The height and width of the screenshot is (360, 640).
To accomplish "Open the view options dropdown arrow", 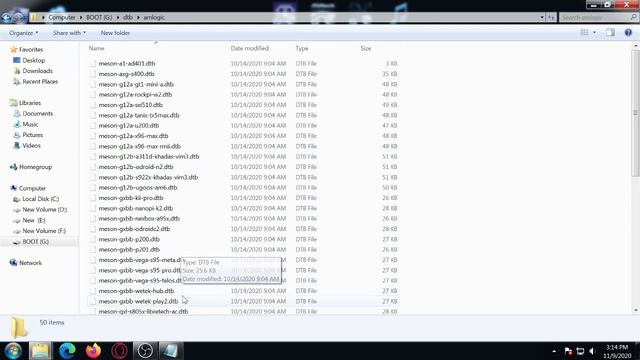I will tap(594, 33).
